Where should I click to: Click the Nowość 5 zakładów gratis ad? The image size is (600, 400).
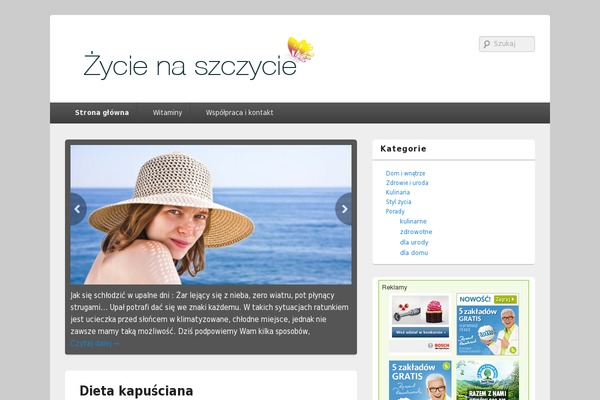point(488,325)
